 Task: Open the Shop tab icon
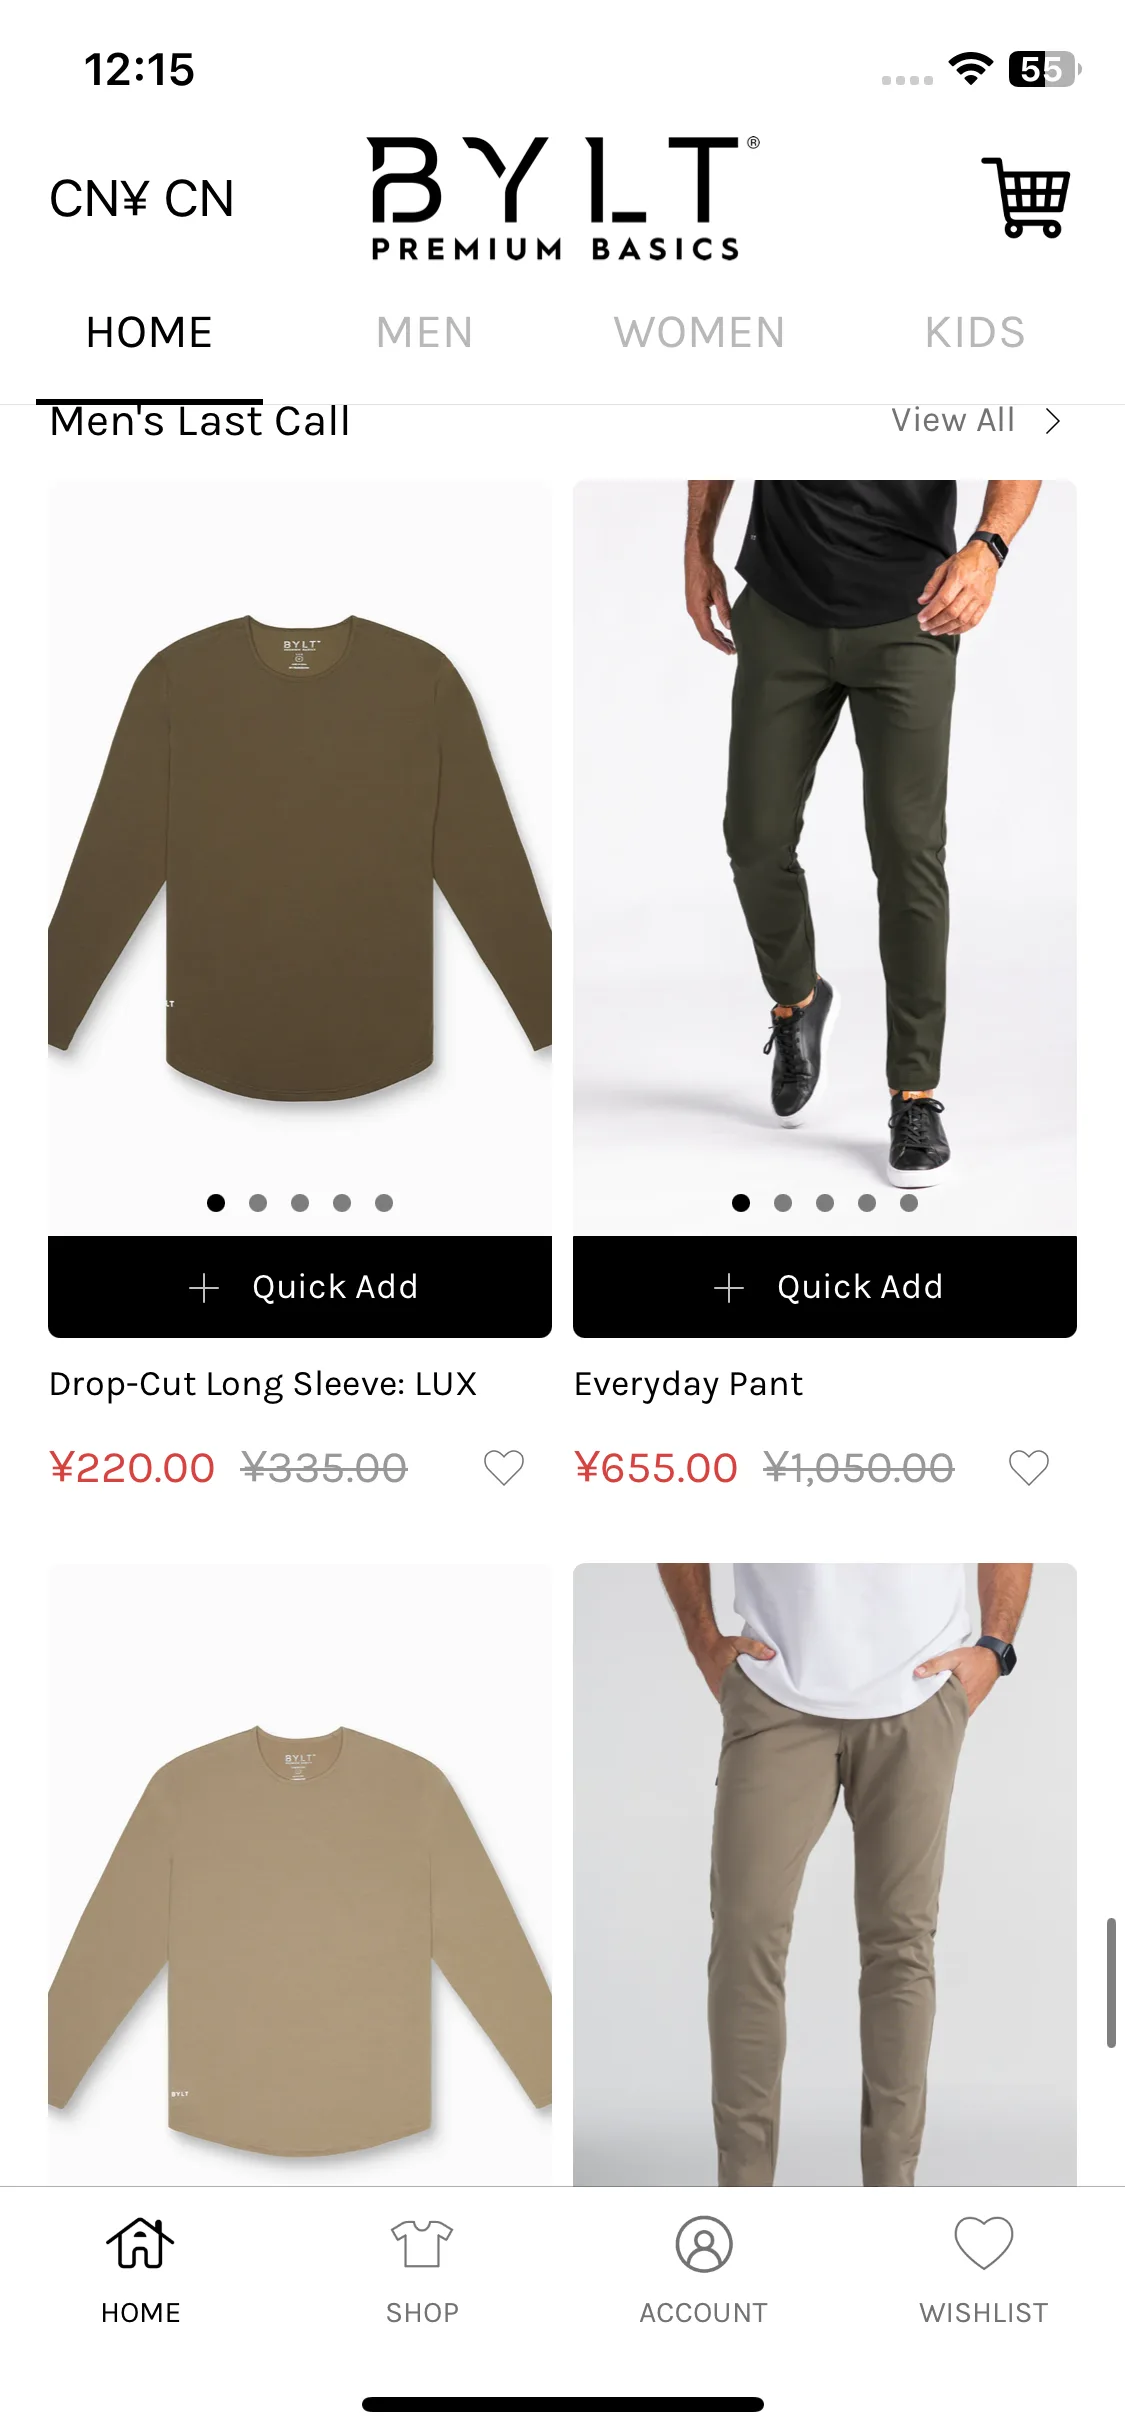click(421, 2244)
